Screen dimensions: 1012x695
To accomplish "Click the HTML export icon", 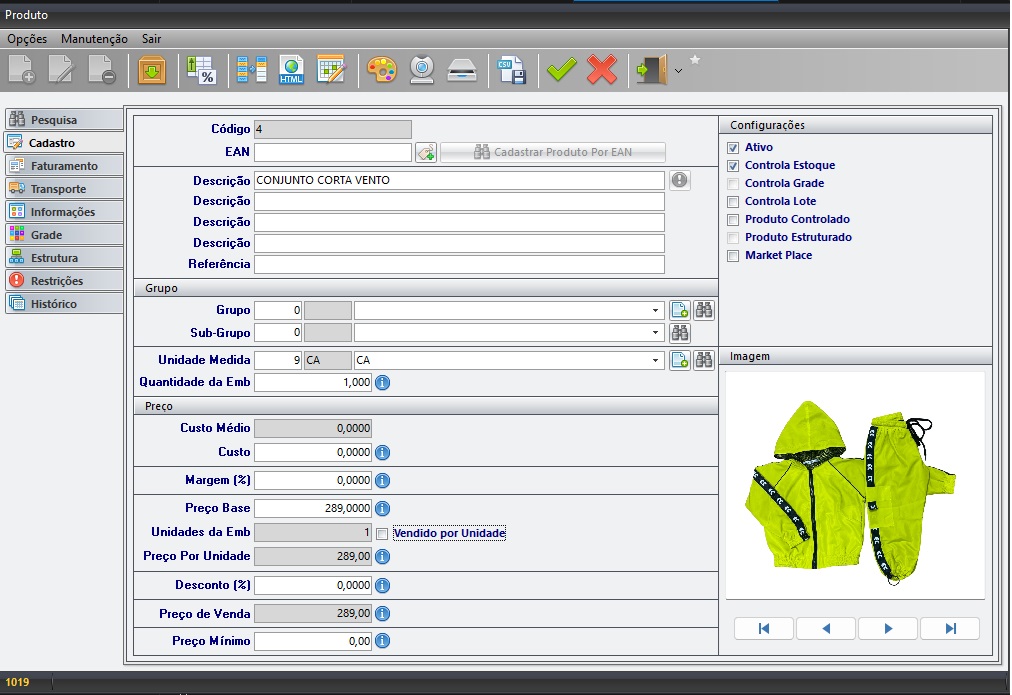I will 291,70.
